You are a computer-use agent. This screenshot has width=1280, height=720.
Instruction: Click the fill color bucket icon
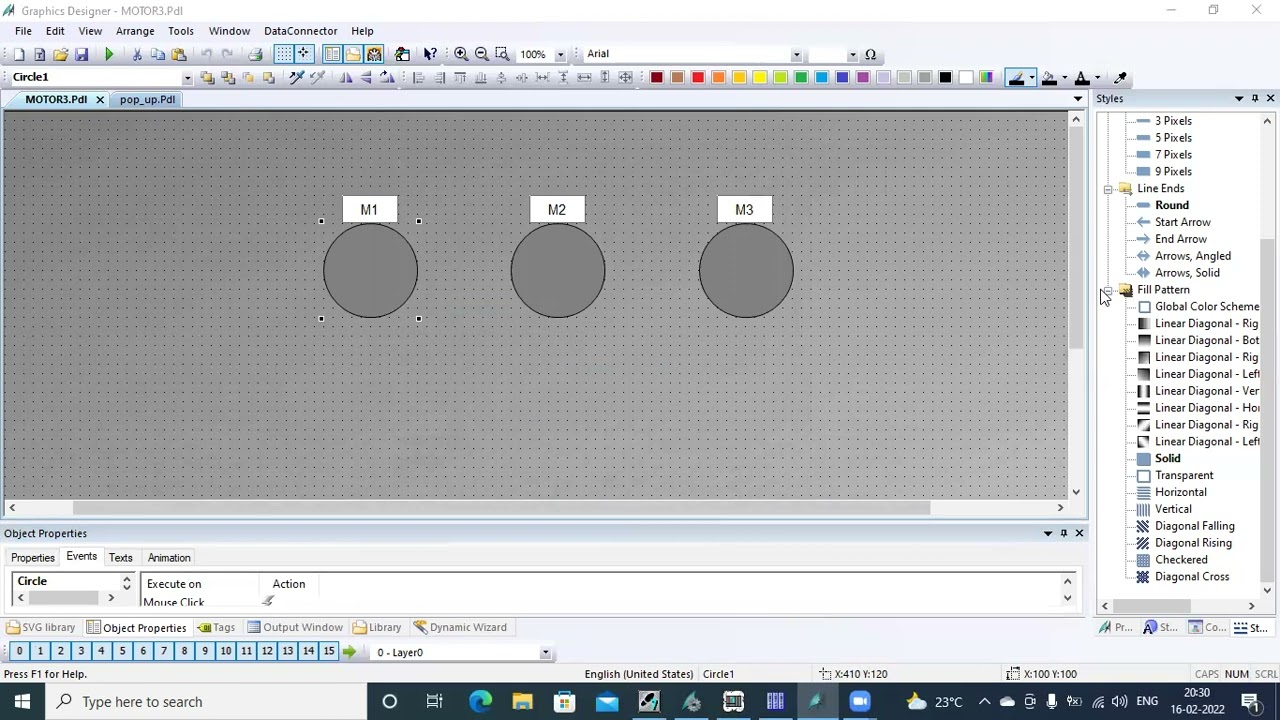(1048, 77)
